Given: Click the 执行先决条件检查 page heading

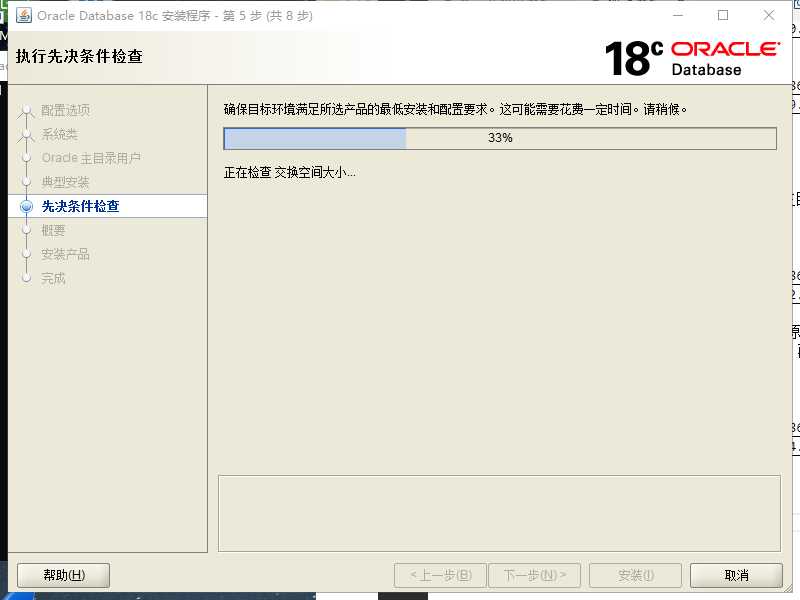Looking at the screenshot, I should pos(79,56).
